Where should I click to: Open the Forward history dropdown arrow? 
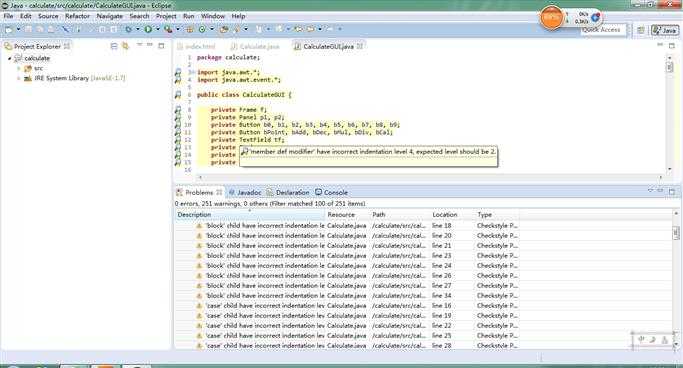pyautogui.click(x=320, y=29)
